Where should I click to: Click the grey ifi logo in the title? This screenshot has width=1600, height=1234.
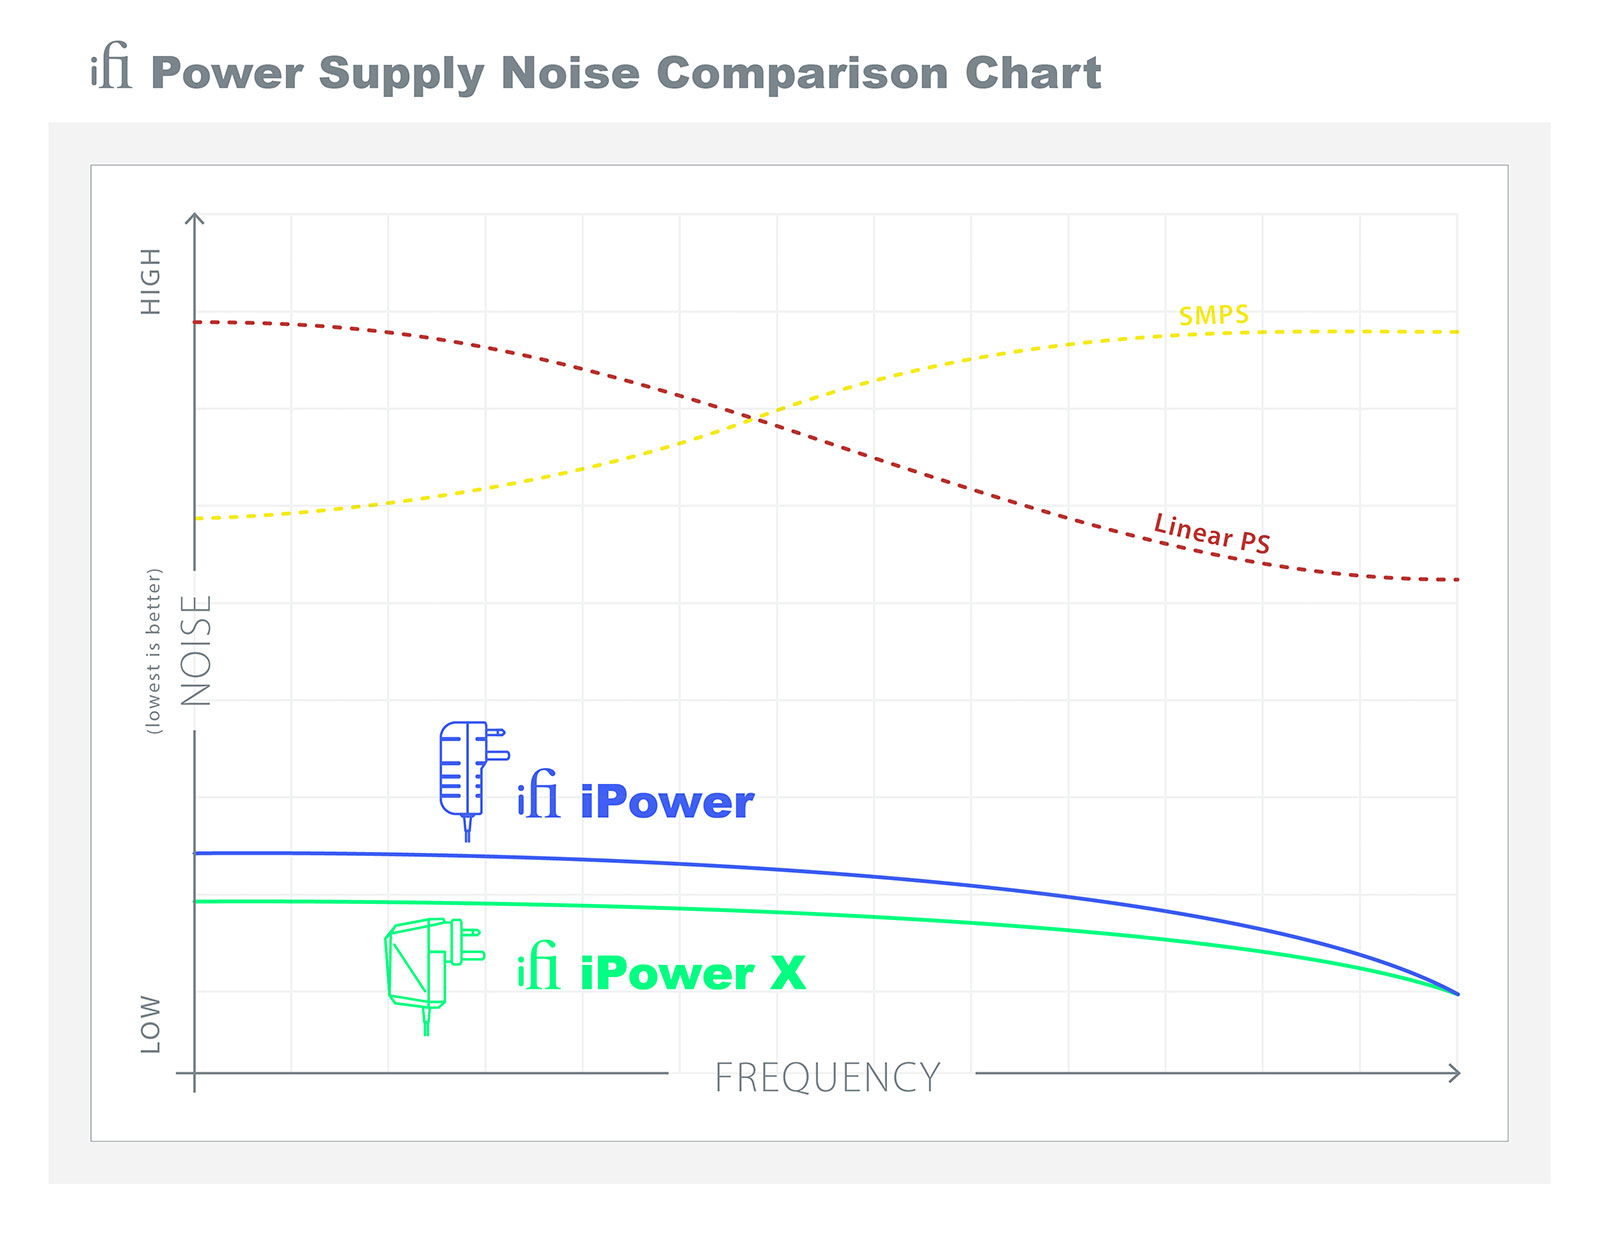(x=112, y=69)
